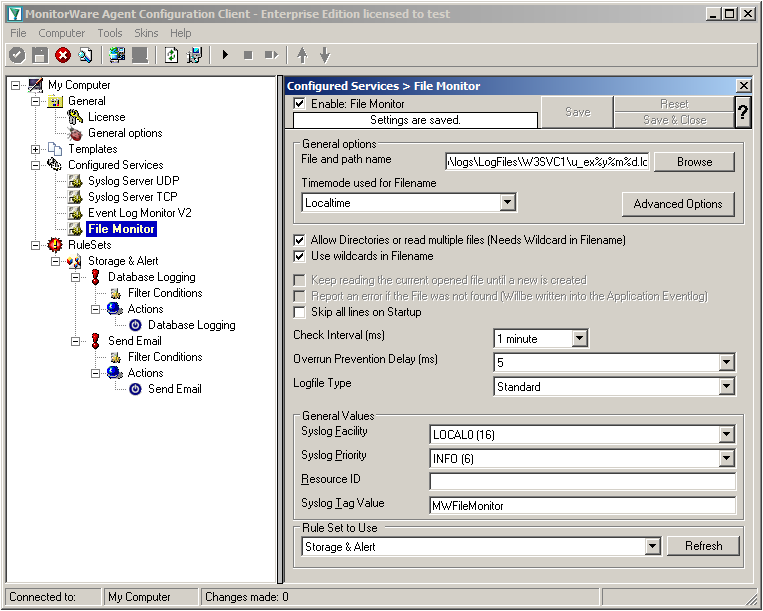
Task: Toggle Keep reading the current opened file
Action: point(300,280)
